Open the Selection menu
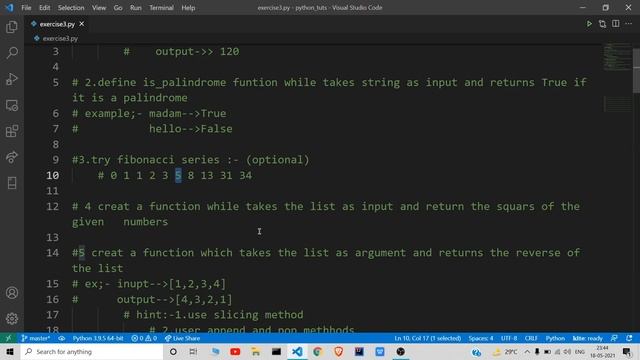 pyautogui.click(x=71, y=8)
